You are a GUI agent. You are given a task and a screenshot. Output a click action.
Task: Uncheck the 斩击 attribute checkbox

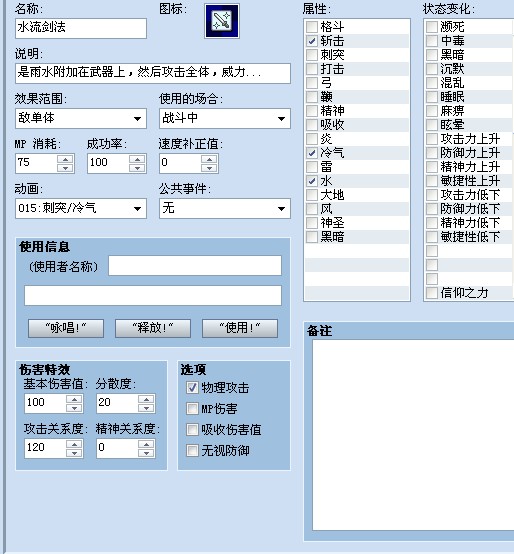[x=312, y=41]
